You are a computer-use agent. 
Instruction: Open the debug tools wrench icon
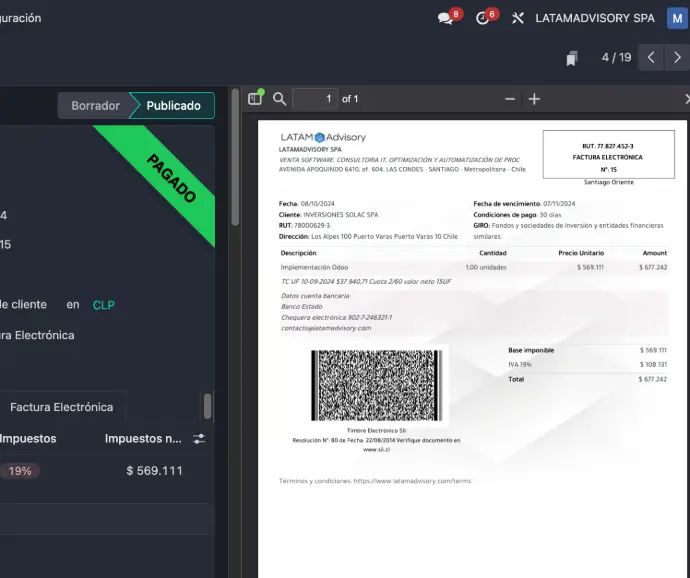(518, 18)
